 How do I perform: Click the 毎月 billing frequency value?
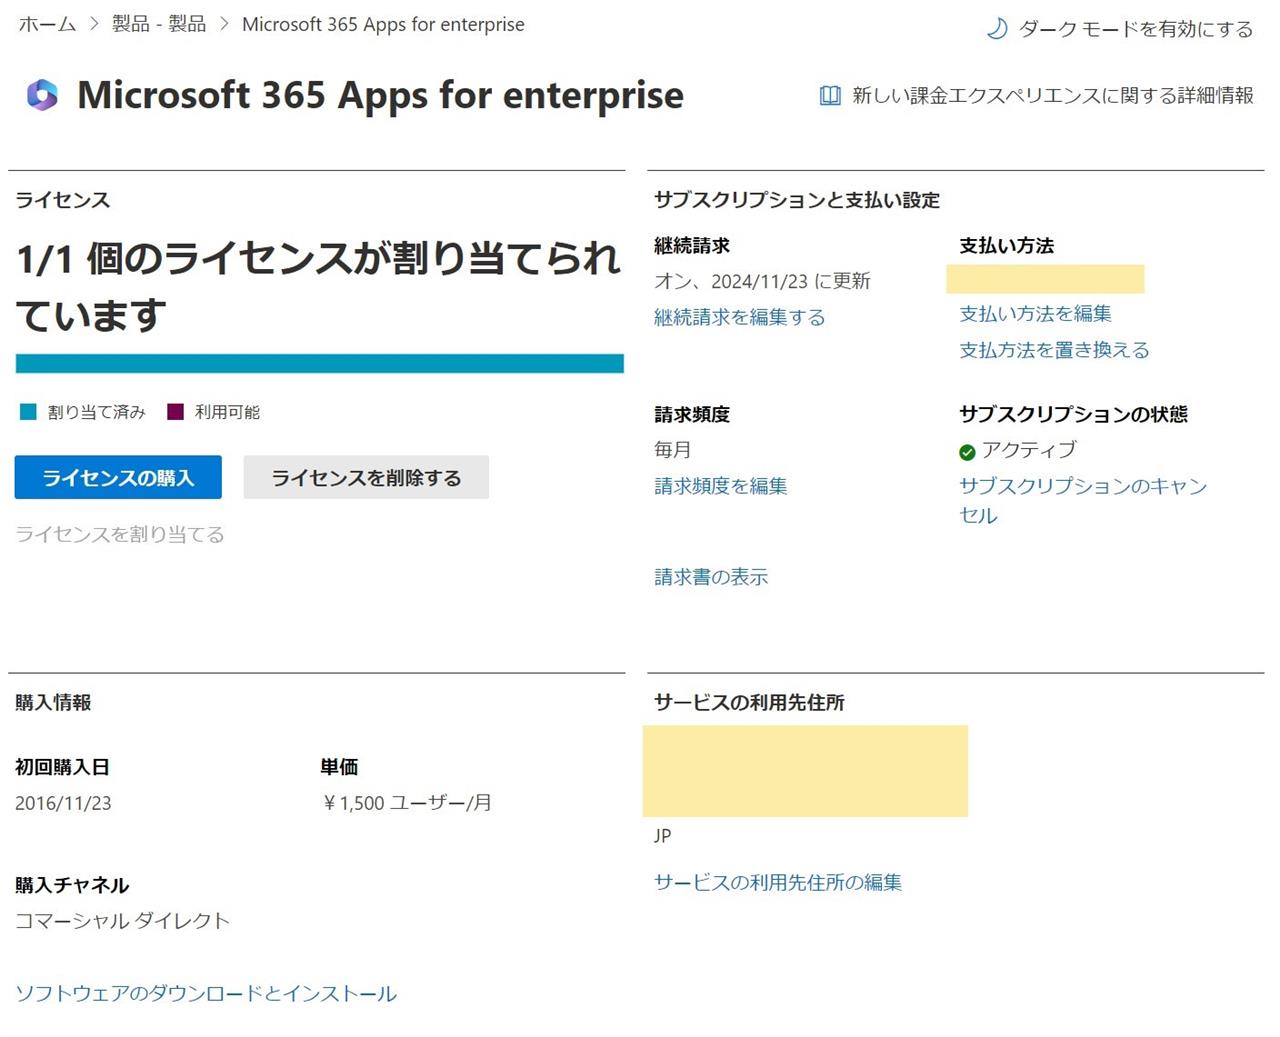coord(673,450)
